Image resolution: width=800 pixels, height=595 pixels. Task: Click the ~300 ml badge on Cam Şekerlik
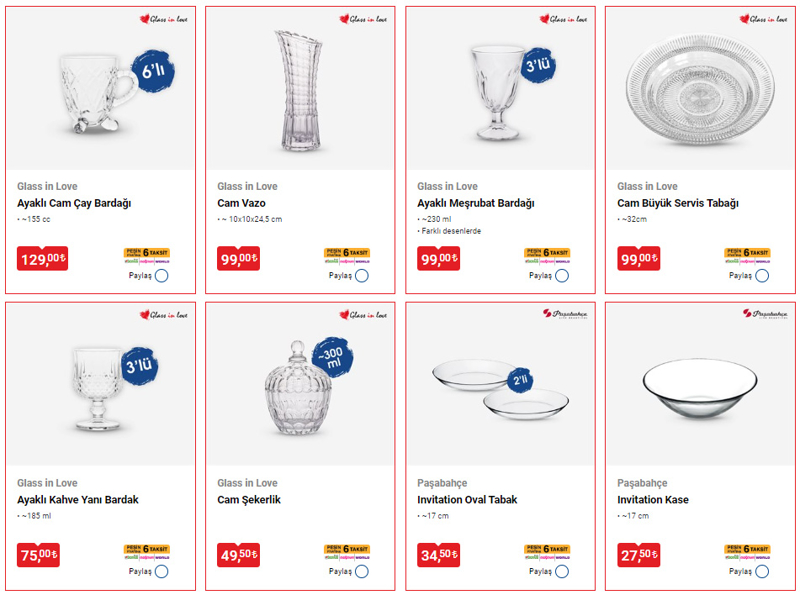[333, 357]
